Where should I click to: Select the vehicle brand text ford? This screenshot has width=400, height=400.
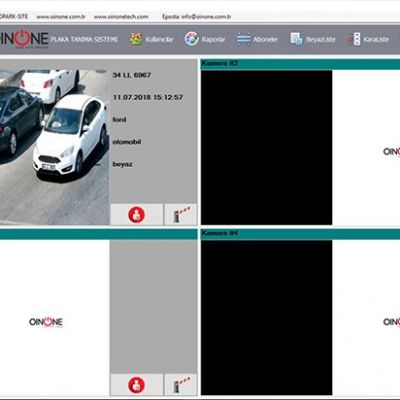[x=119, y=120]
